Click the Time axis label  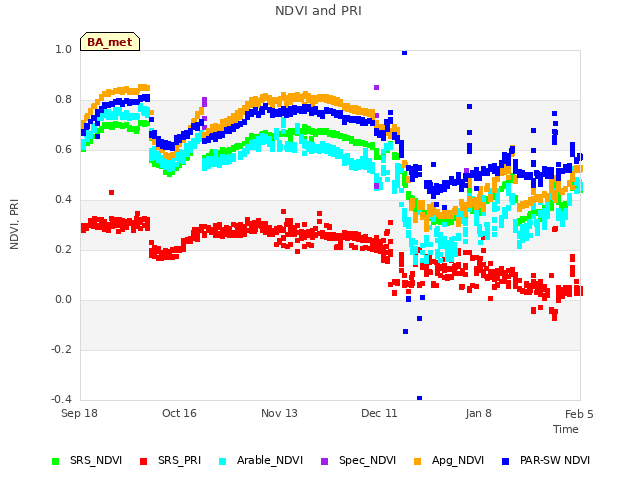(566, 429)
